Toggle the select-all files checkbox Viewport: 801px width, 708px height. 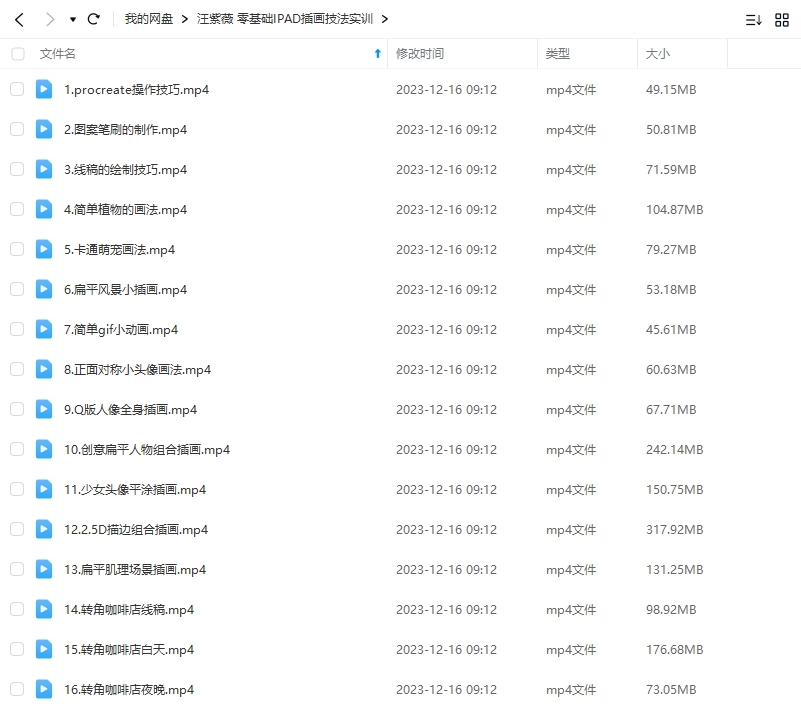pyautogui.click(x=17, y=54)
